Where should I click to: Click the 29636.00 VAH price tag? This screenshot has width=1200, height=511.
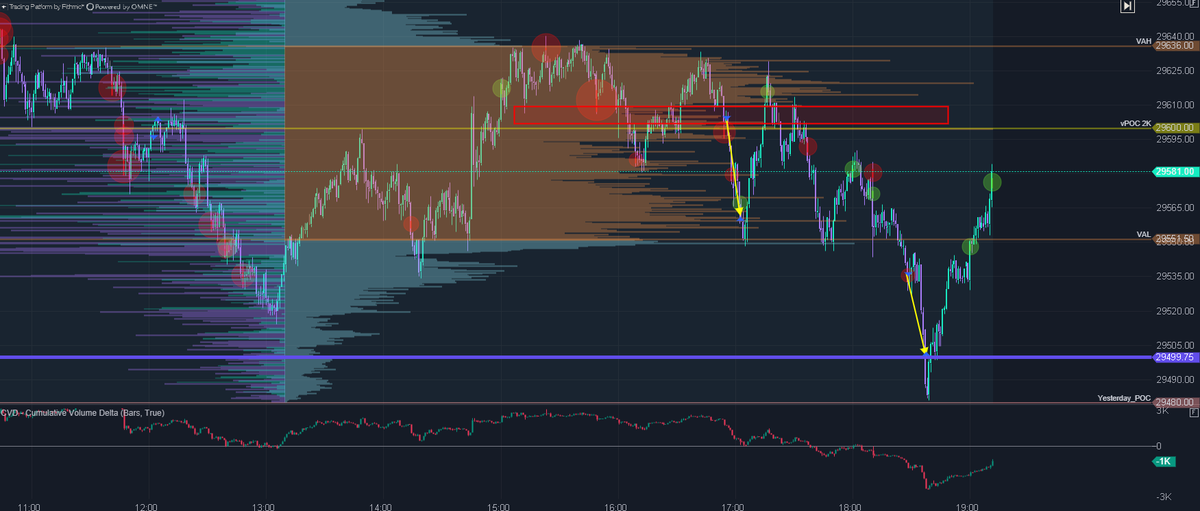coord(1175,46)
